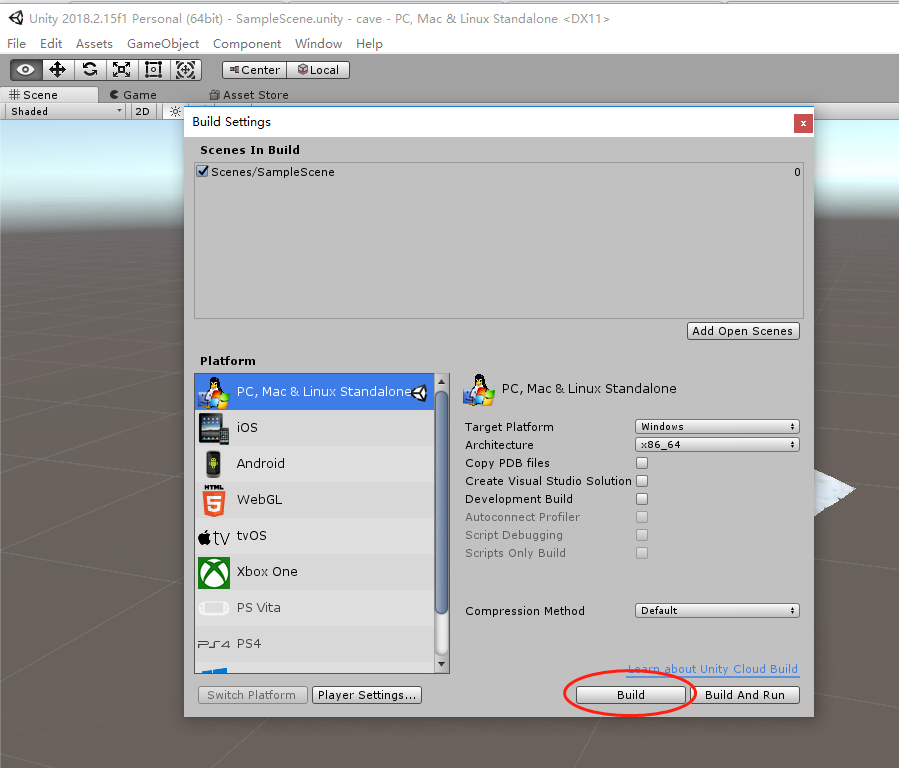Open the Component menu

247,44
